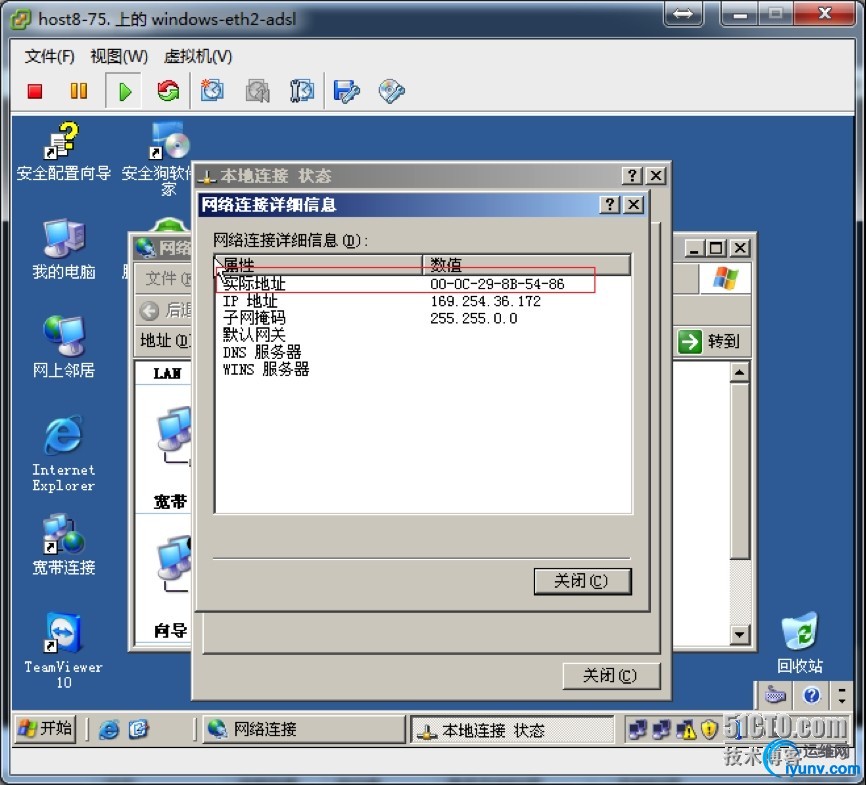Connect CD/DVD device icon in toolbar
Image resolution: width=866 pixels, height=785 pixels.
pyautogui.click(x=392, y=91)
